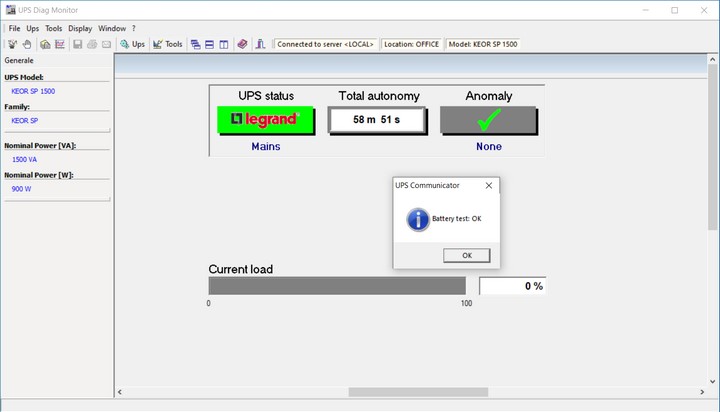Confirm battery test with OK button
Viewport: 720px width, 412px height.
pyautogui.click(x=467, y=255)
